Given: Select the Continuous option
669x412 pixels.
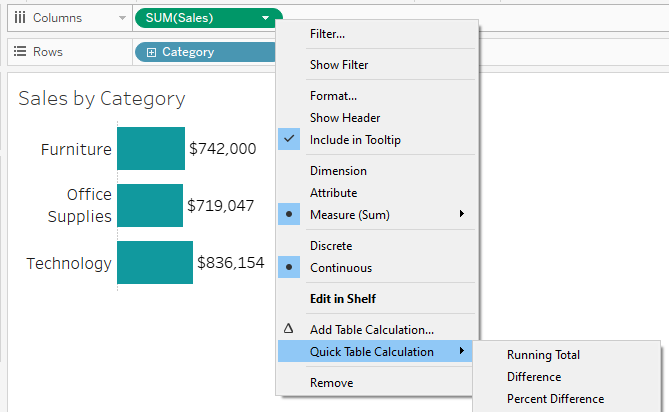Looking at the screenshot, I should pos(340,268).
